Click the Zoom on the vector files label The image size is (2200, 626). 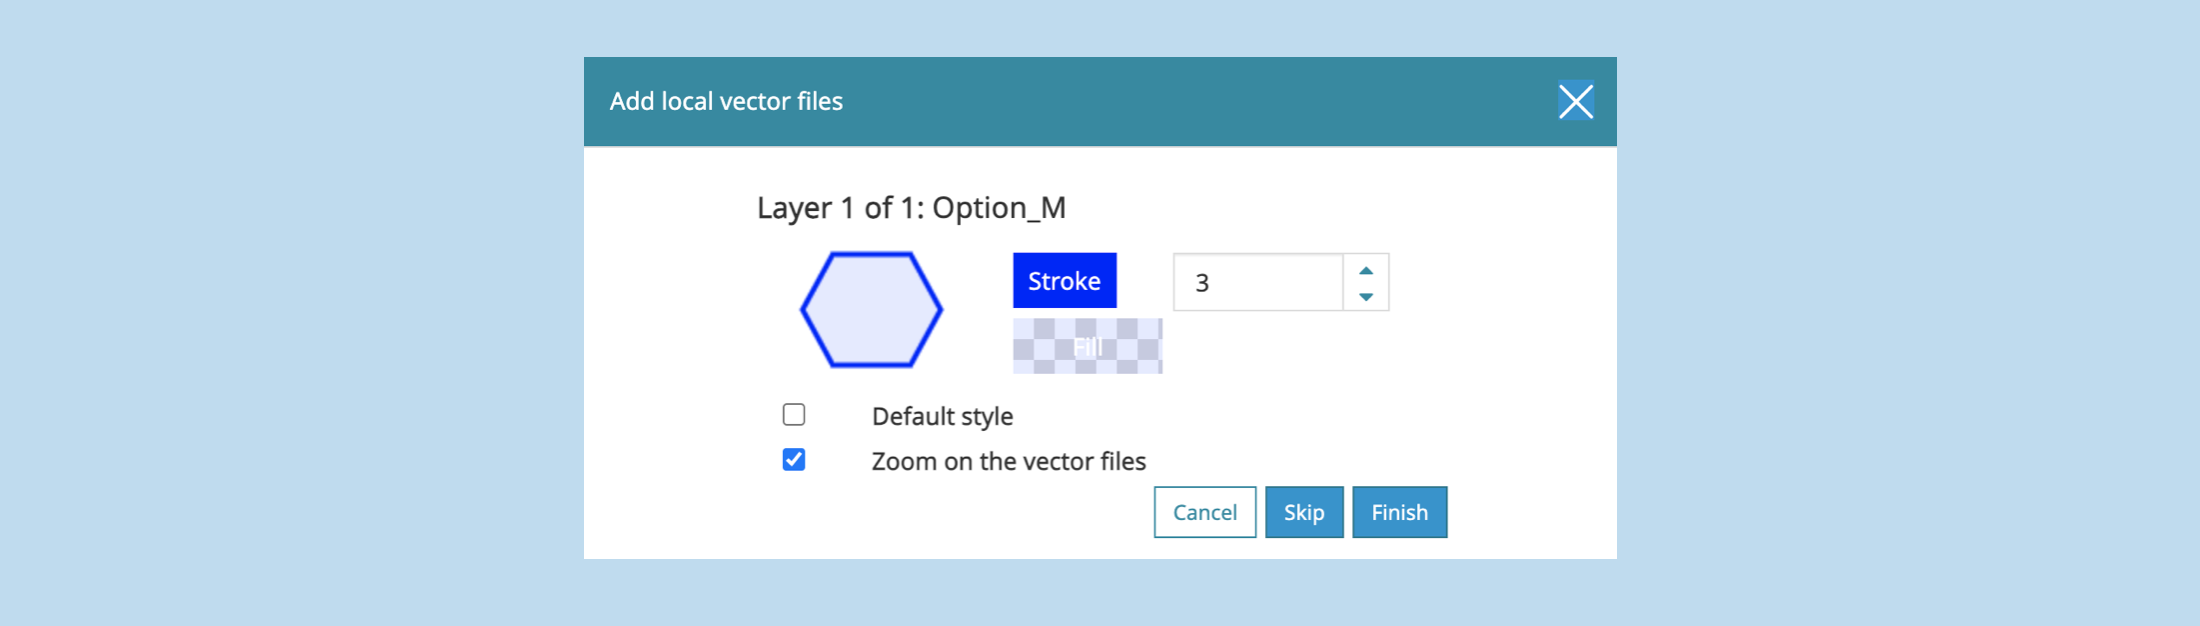coord(1008,461)
